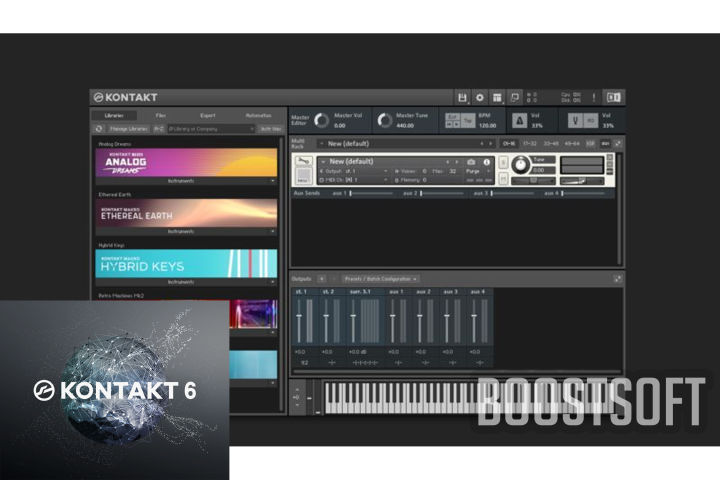Click the Manage Libraries button
Image resolution: width=720 pixels, height=480 pixels.
(x=129, y=129)
